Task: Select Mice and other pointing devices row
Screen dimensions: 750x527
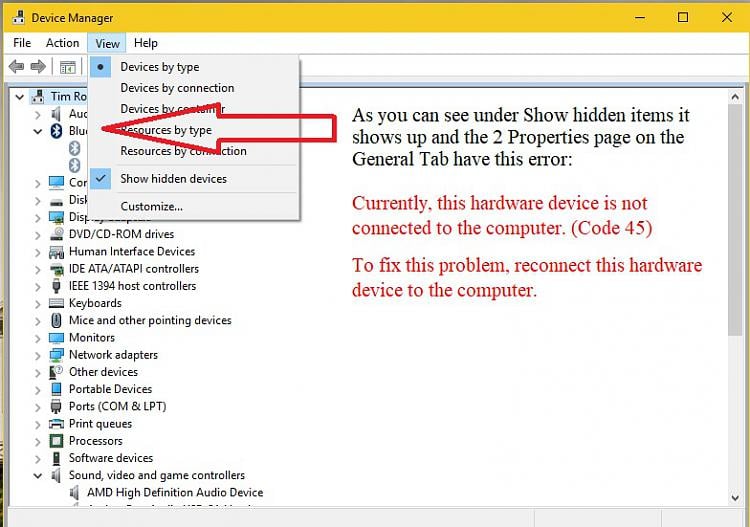Action: (150, 320)
